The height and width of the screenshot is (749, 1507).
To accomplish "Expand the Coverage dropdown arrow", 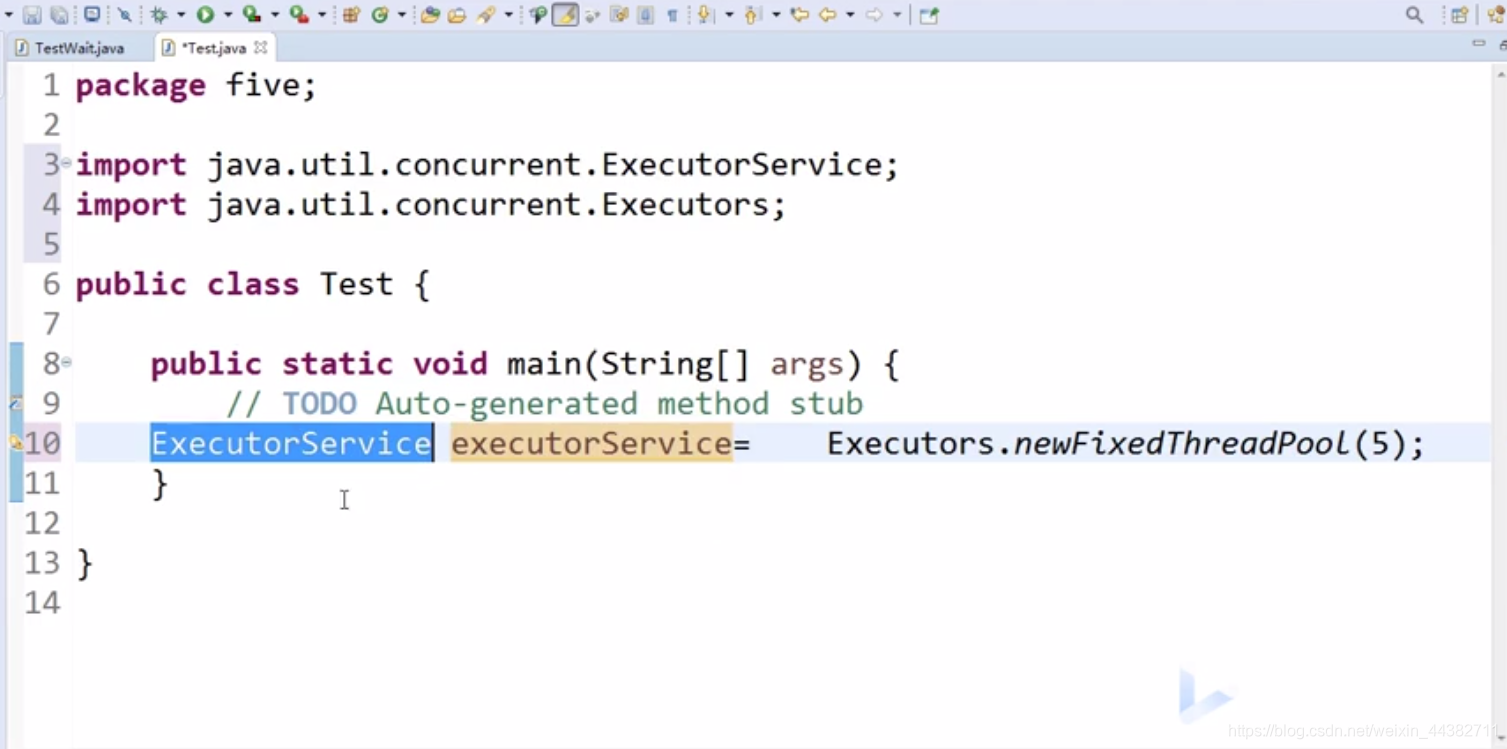I will tap(275, 15).
